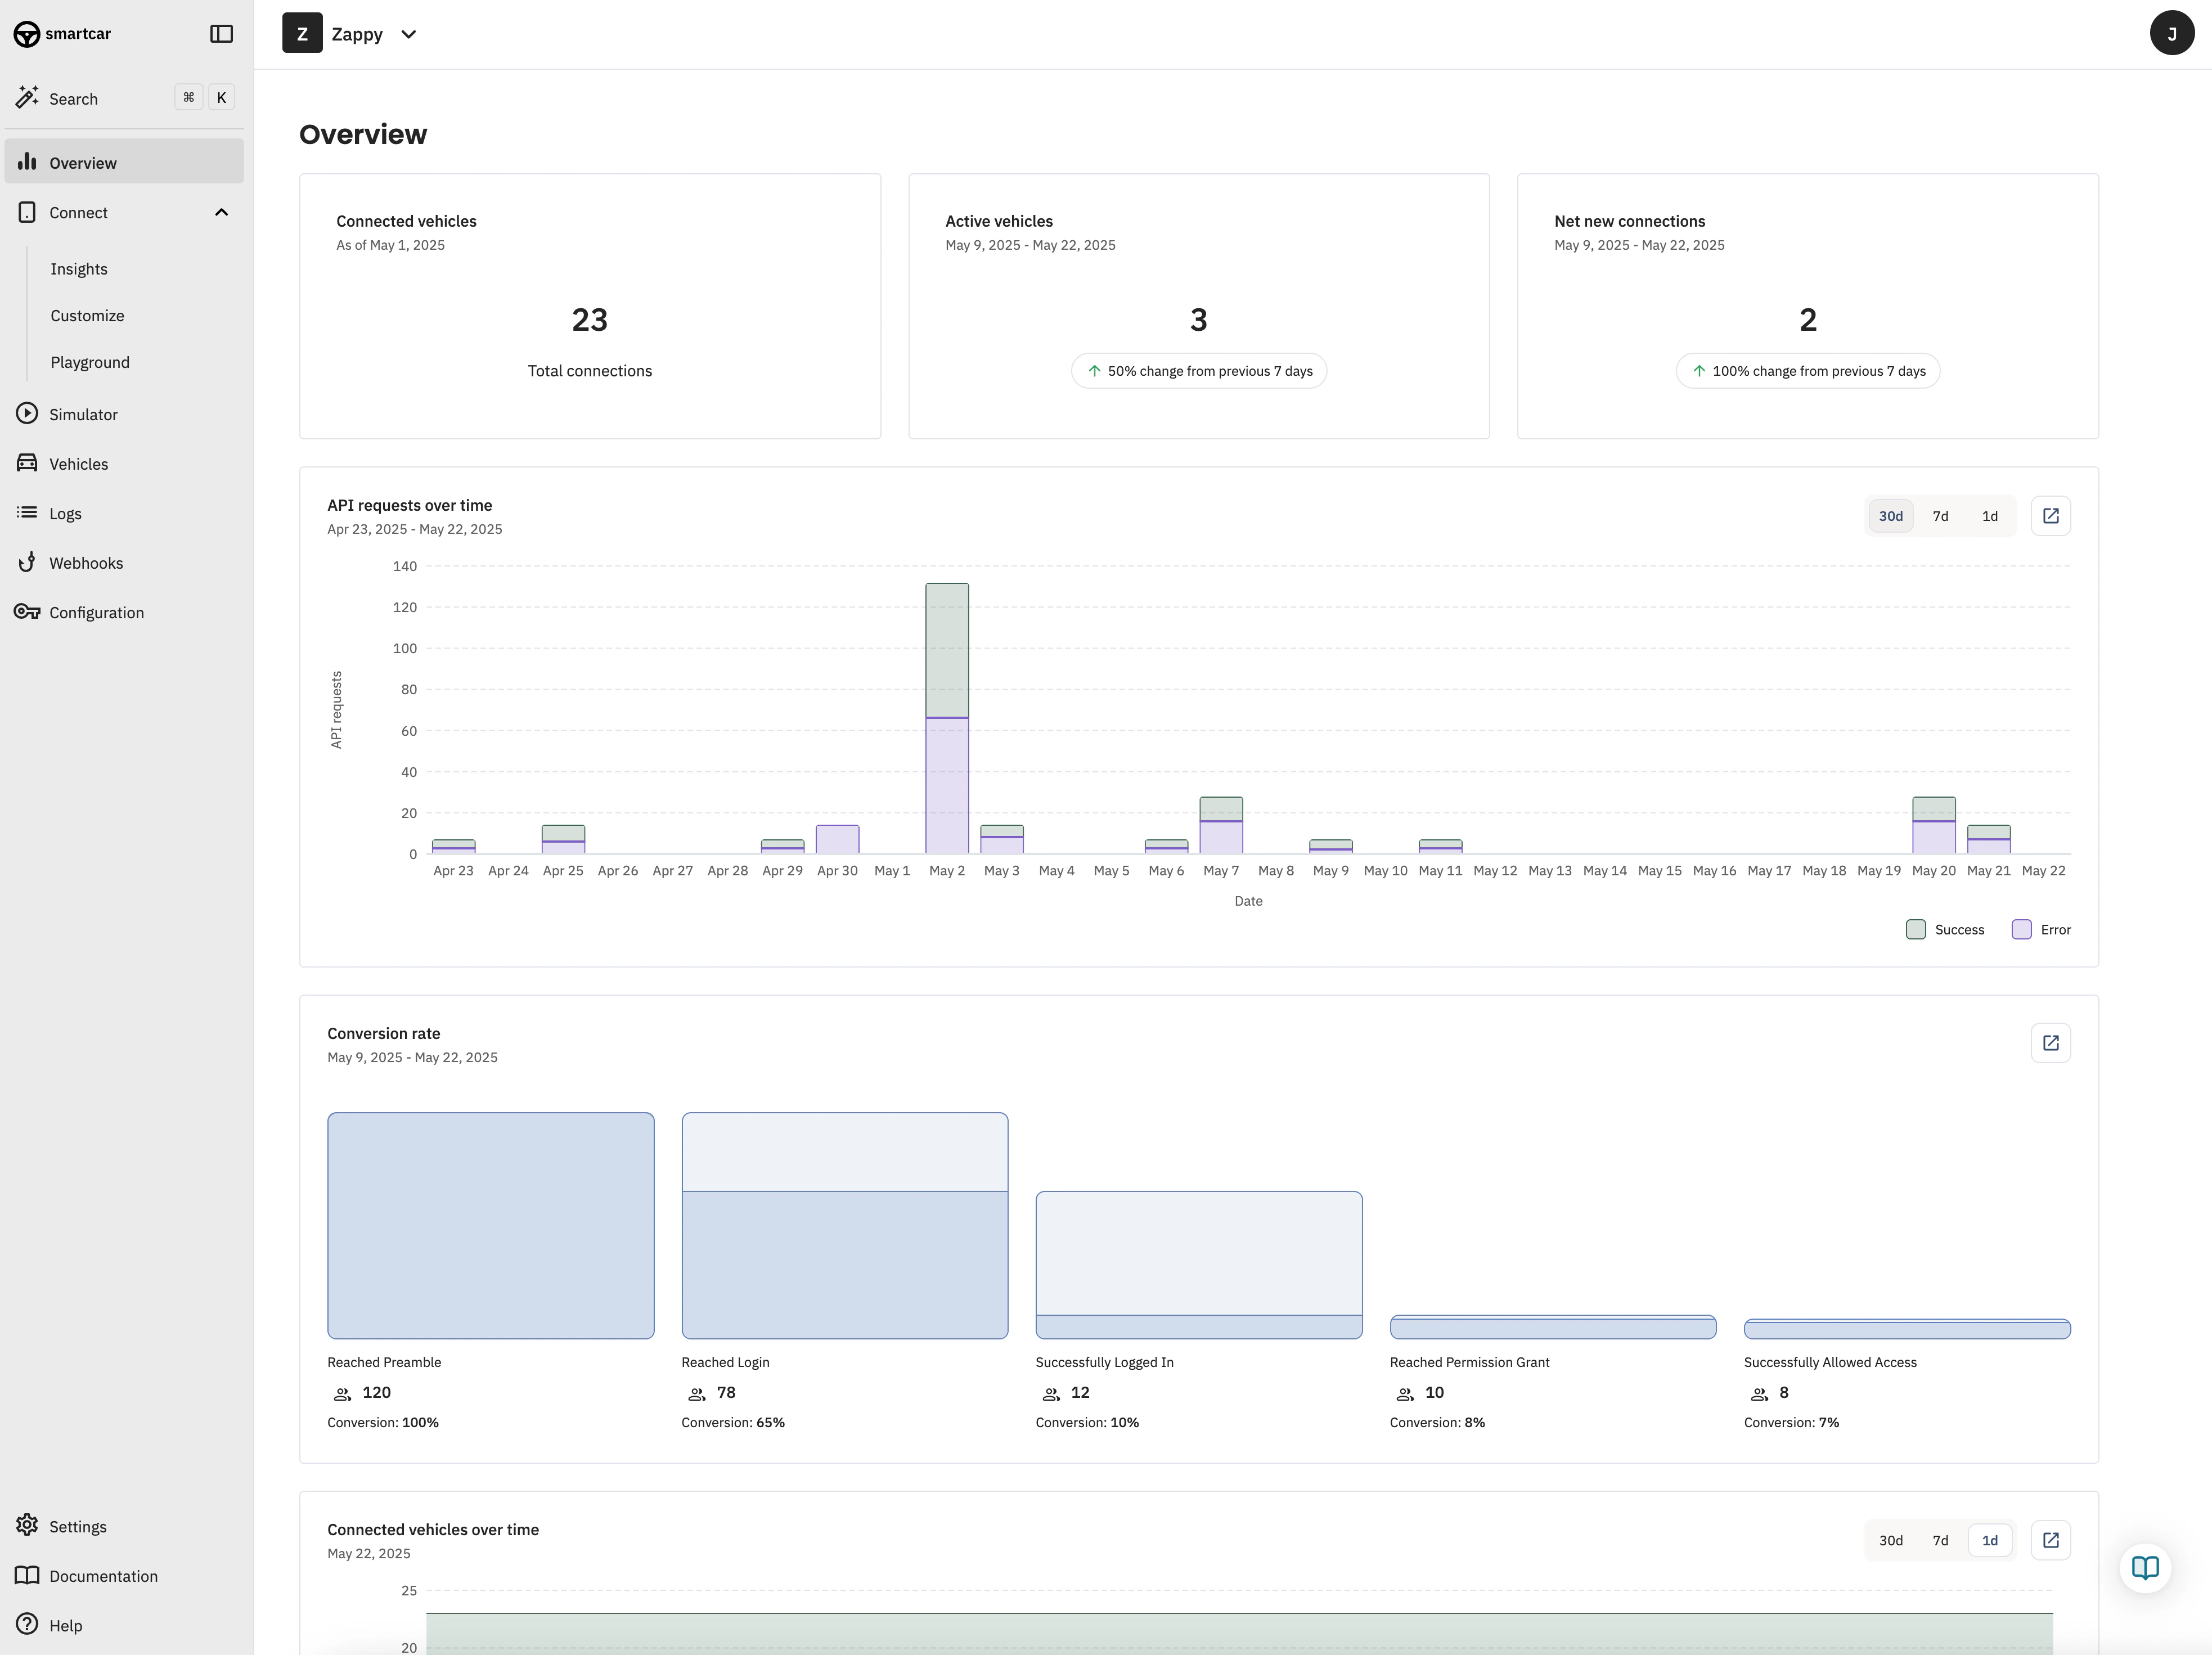Toggle Error series in chart legend
2212x1655 pixels.
pyautogui.click(x=2041, y=930)
